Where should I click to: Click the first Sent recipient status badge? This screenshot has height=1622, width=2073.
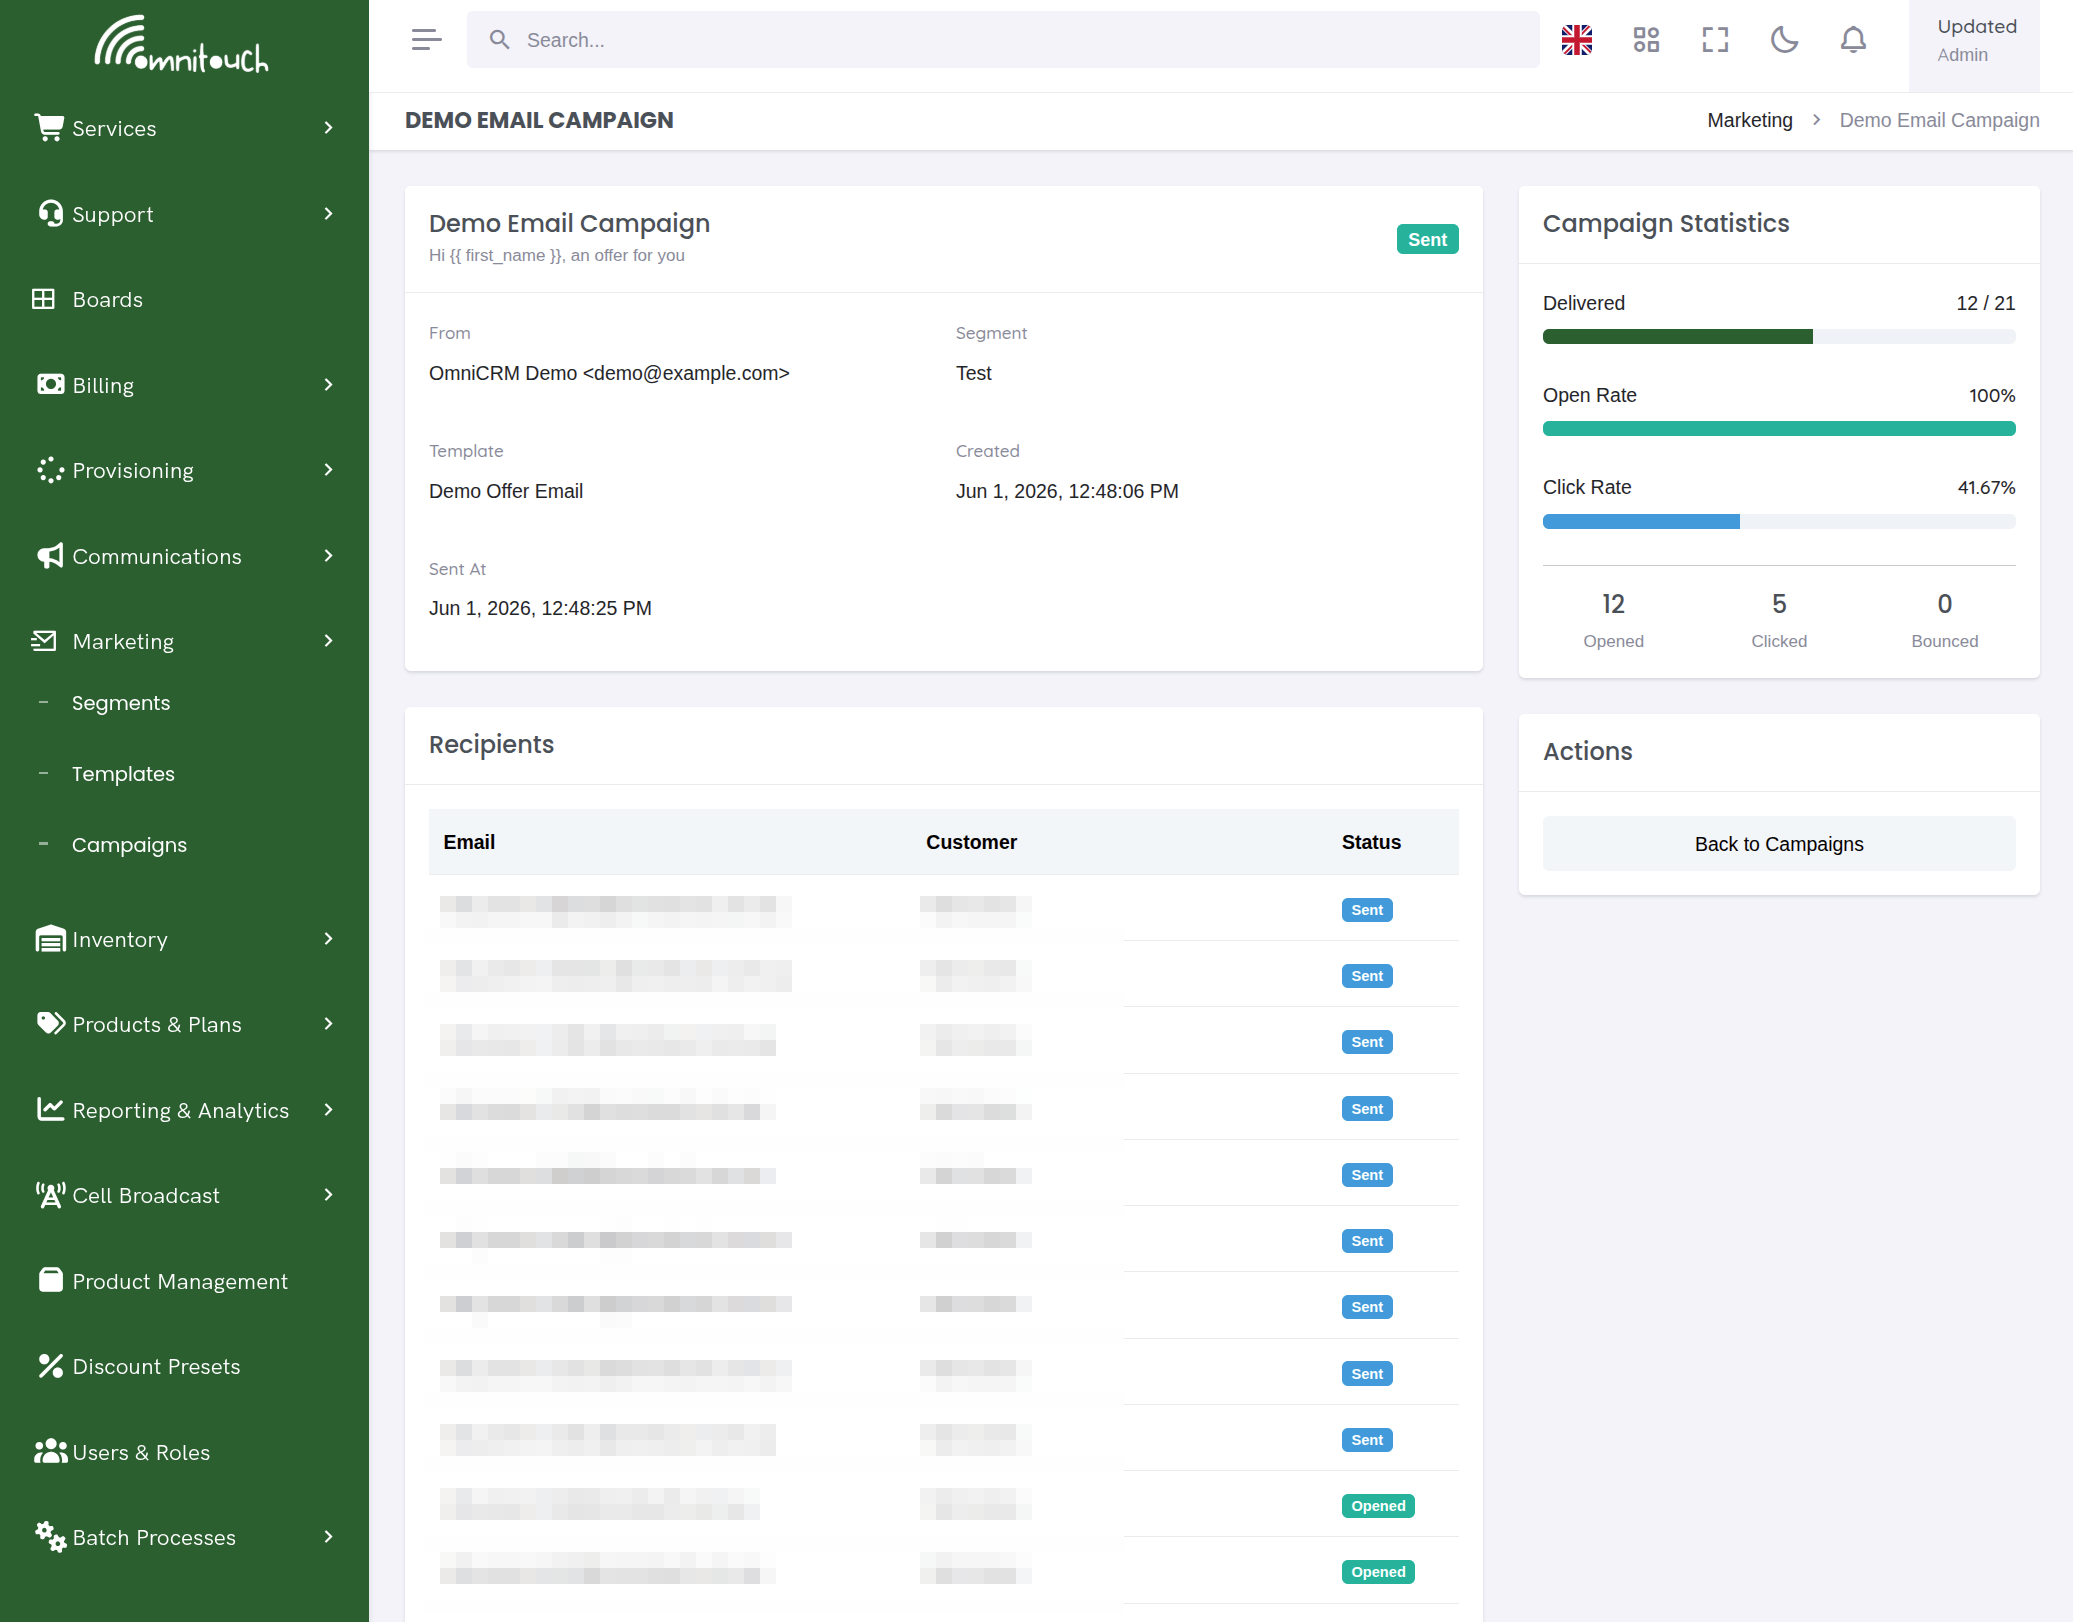[1367, 910]
